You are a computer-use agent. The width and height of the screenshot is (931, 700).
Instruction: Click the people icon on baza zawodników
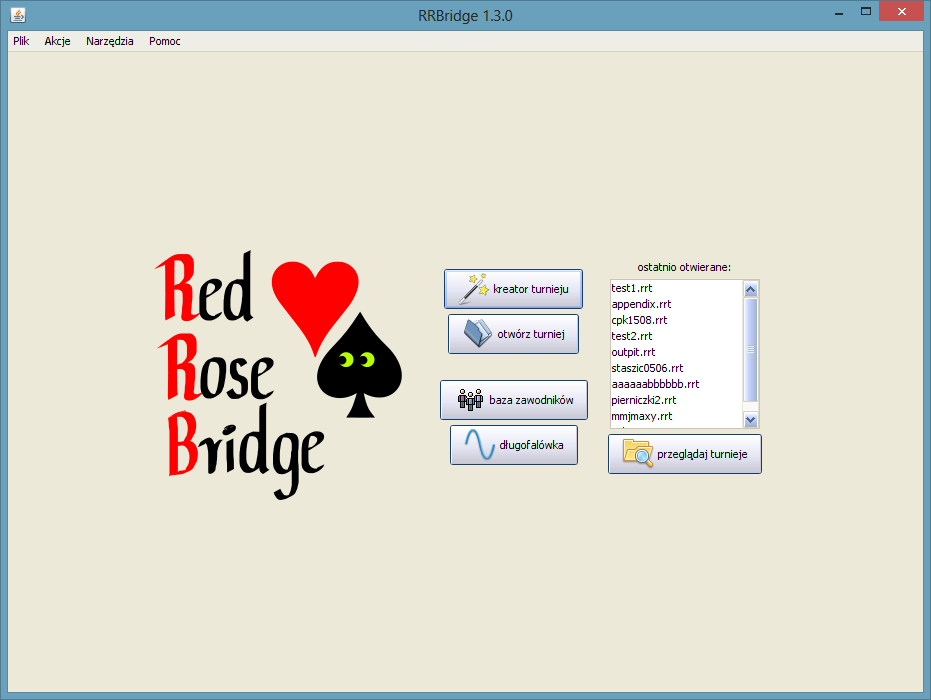pos(470,400)
